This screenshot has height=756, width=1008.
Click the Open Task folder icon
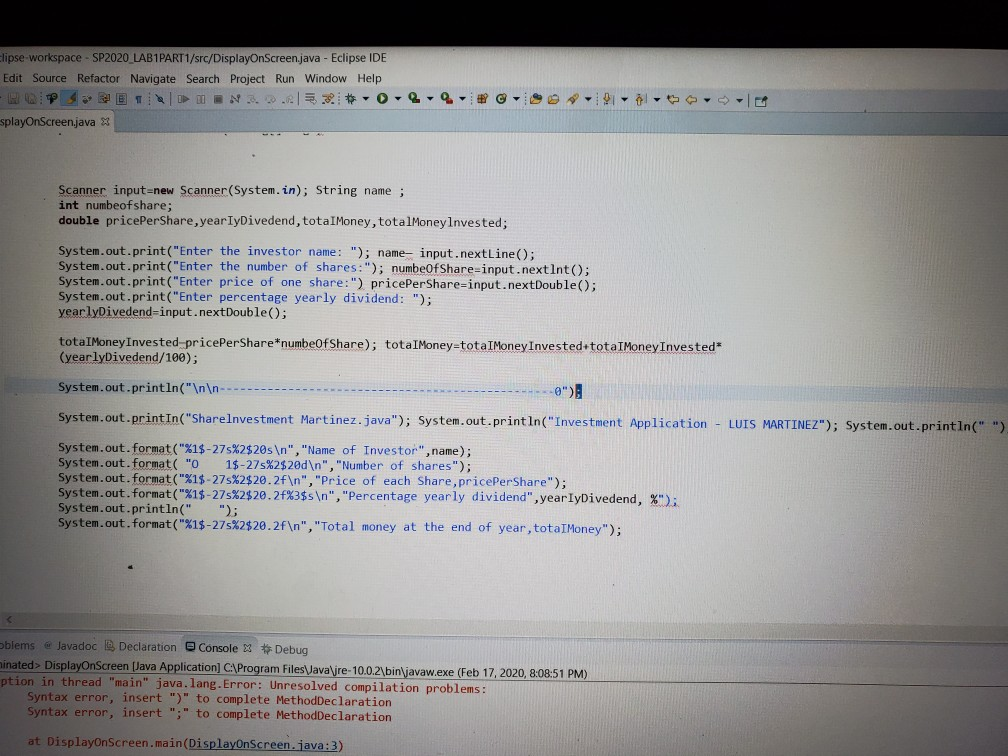(x=554, y=100)
